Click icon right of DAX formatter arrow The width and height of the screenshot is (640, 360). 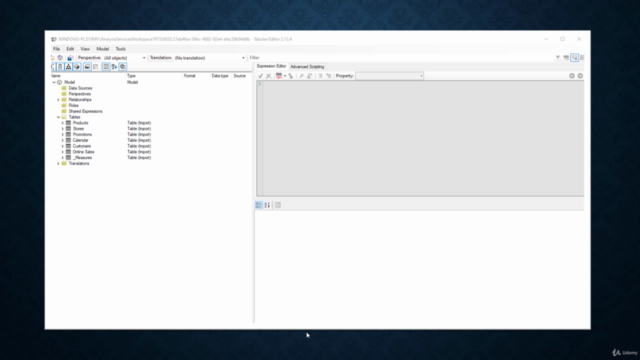coord(291,76)
